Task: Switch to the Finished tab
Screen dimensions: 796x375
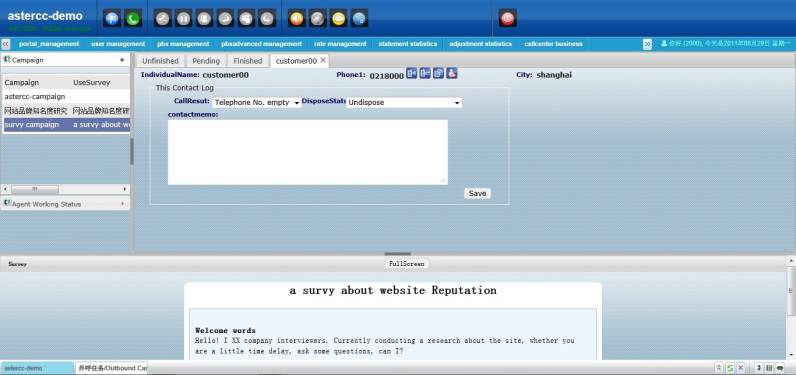Action: coord(248,61)
